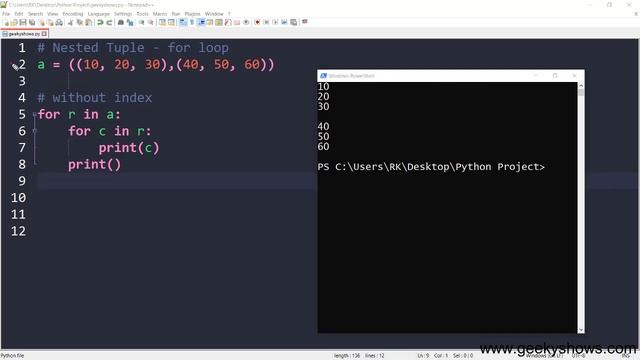Click the Print toolbar icon
This screenshot has width=640, height=360.
pyautogui.click(x=59, y=22)
